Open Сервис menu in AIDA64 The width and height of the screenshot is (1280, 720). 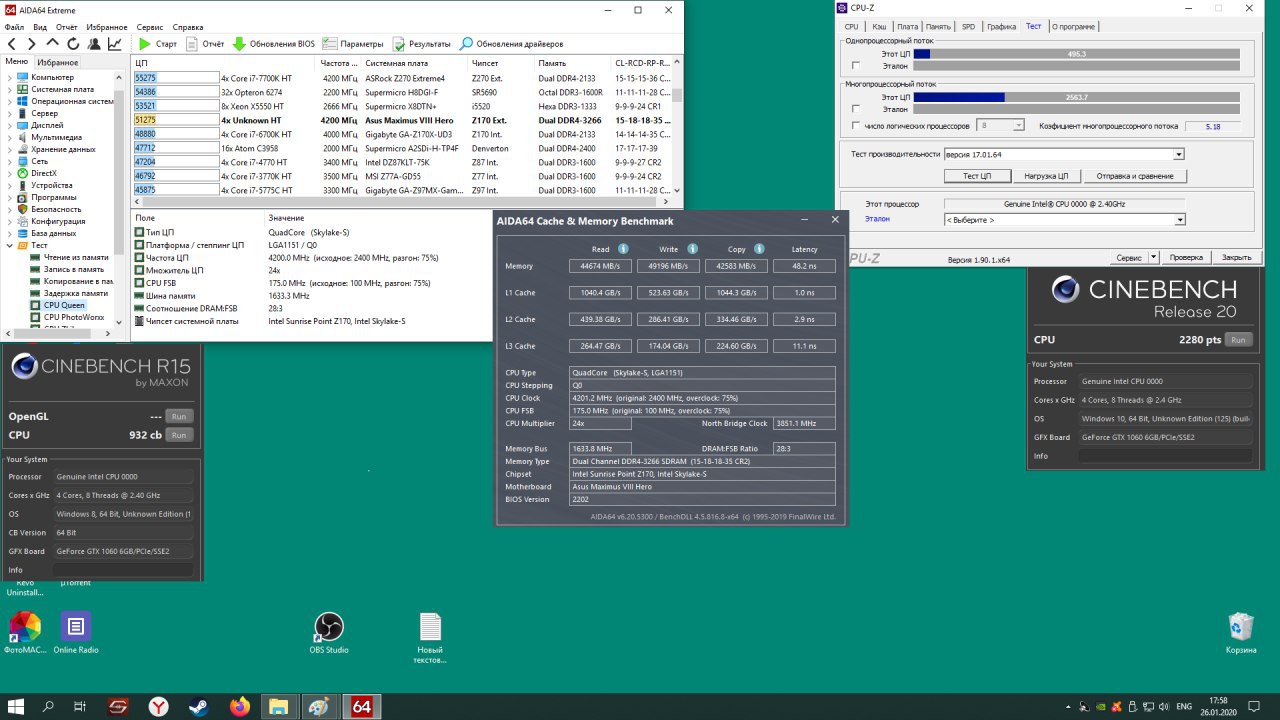pyautogui.click(x=150, y=27)
